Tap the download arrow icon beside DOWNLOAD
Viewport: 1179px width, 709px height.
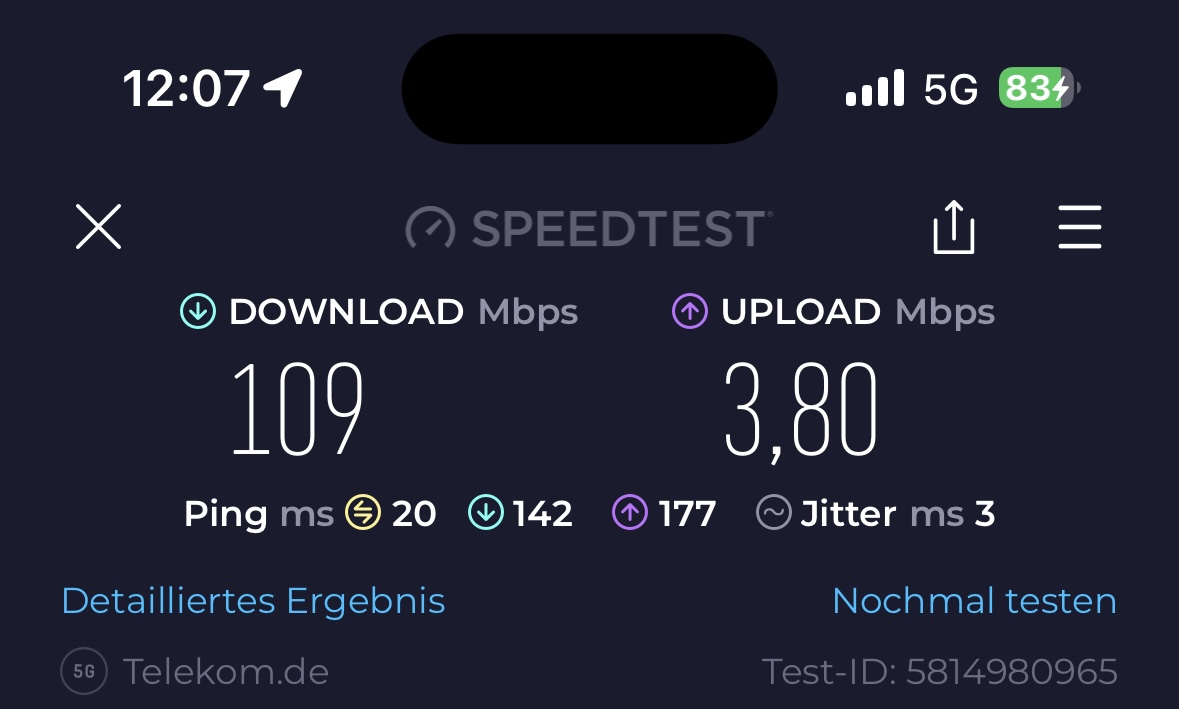point(198,312)
